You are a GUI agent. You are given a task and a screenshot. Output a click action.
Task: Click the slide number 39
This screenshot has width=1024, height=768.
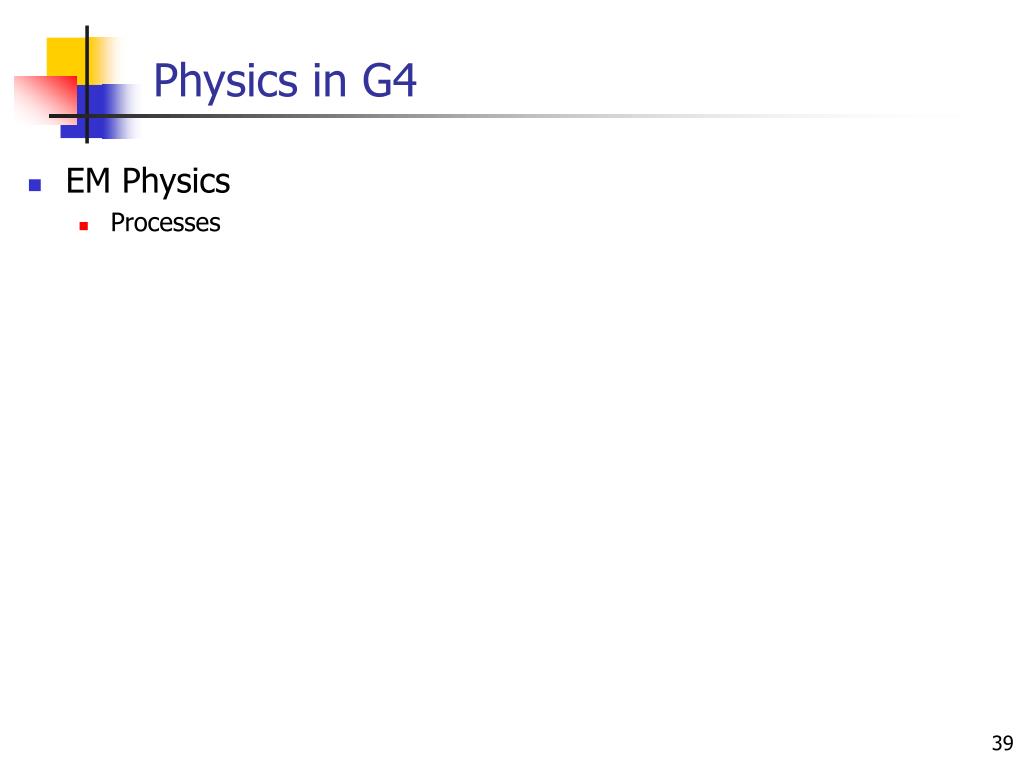pyautogui.click(x=1002, y=743)
